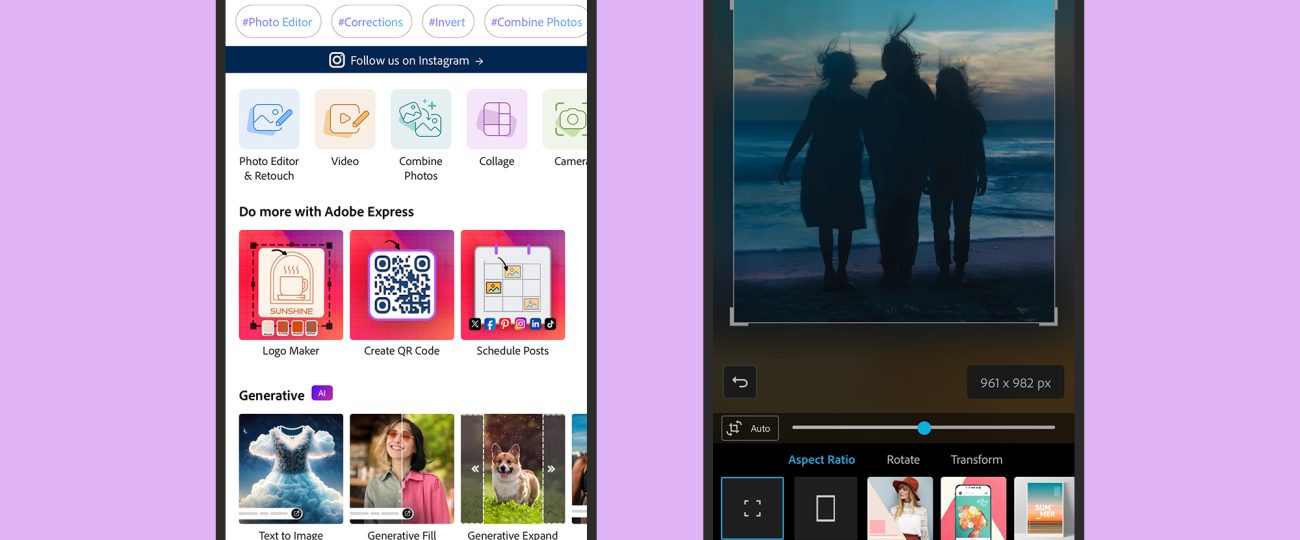The image size is (1300, 540).
Task: Tap the bottom-left crop corner handle
Action: (x=738, y=316)
